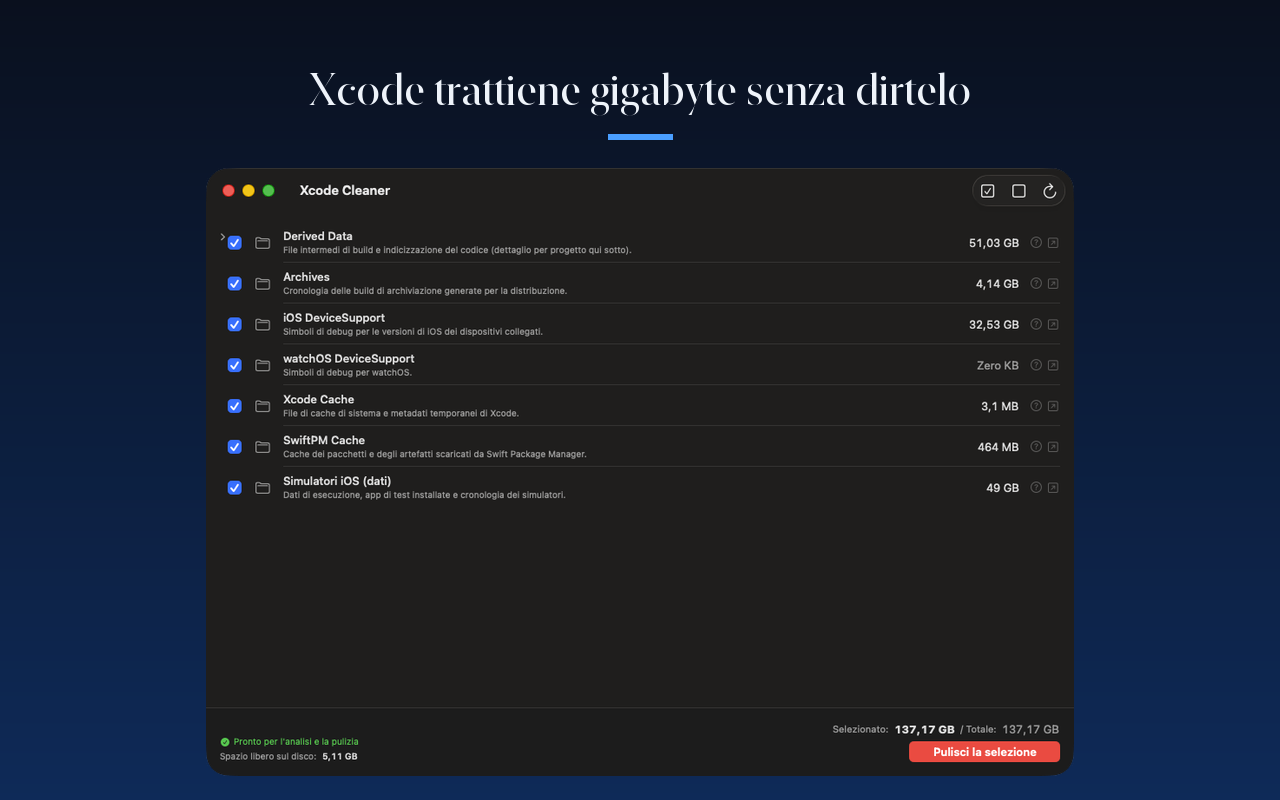Click the Derived Data row title
The image size is (1280, 800).
tap(318, 236)
